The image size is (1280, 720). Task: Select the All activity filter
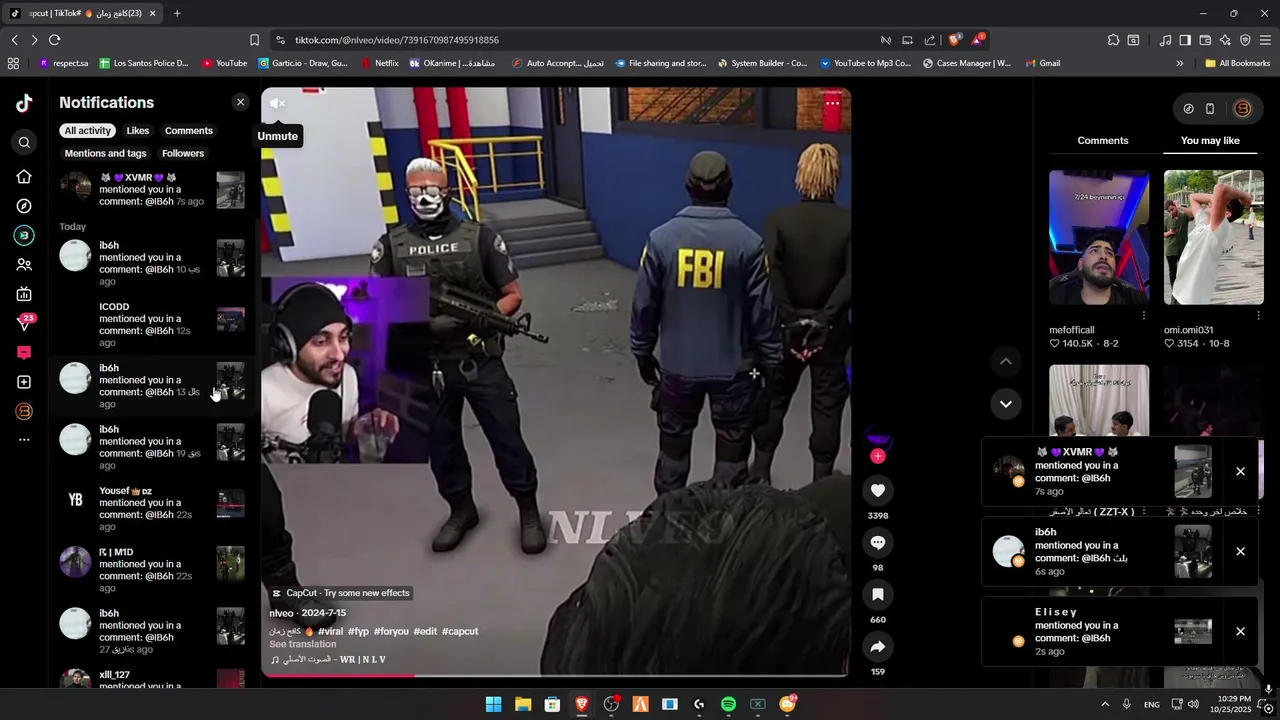click(88, 131)
